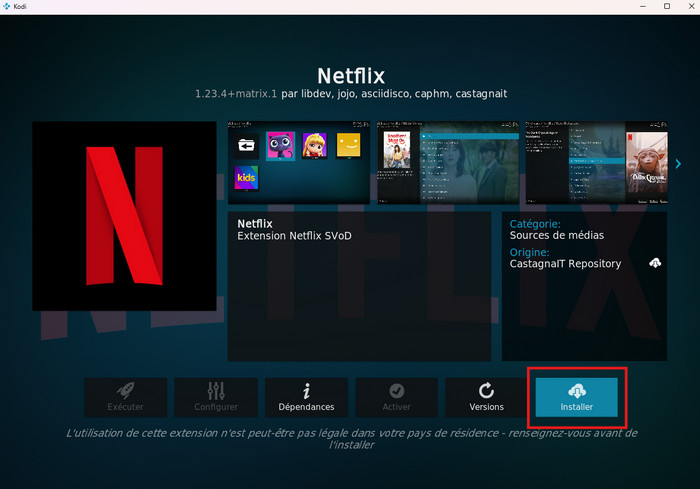The image size is (700, 489).
Task: Click the greyed-out Configurer sliders button
Action: (216, 397)
